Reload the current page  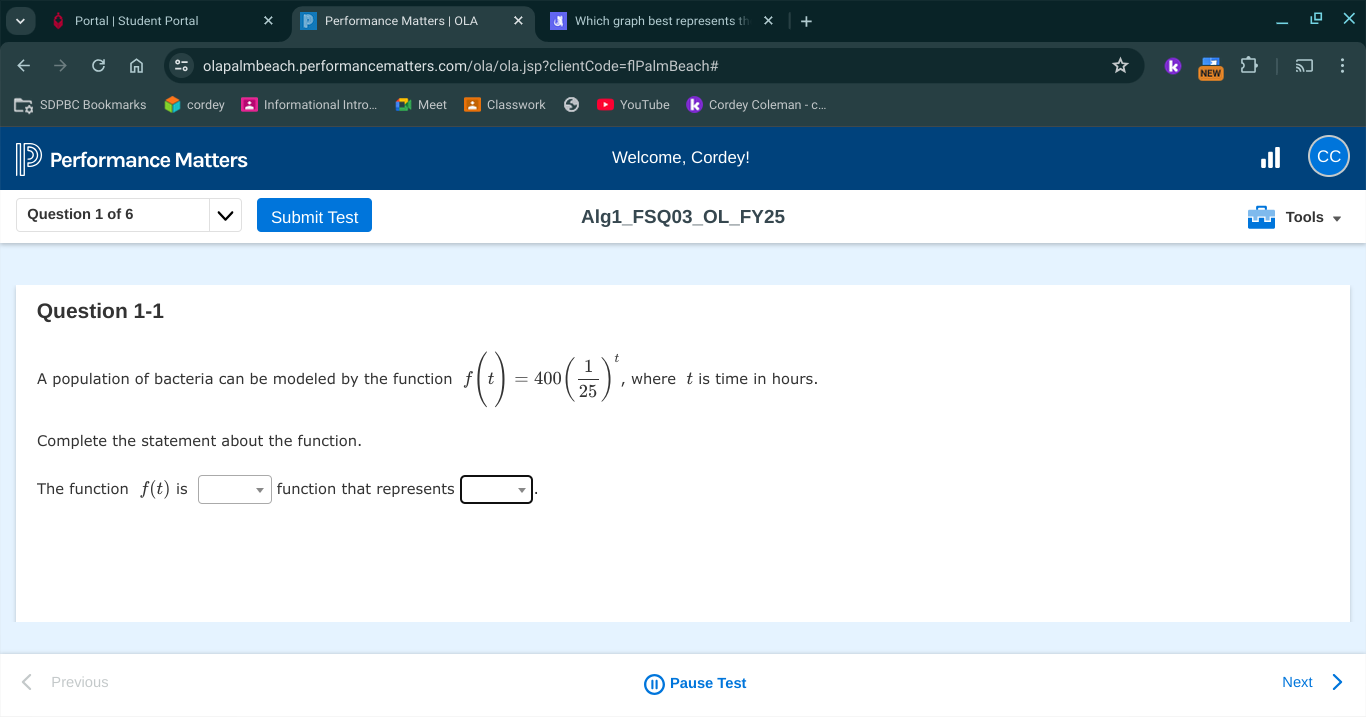click(x=98, y=66)
